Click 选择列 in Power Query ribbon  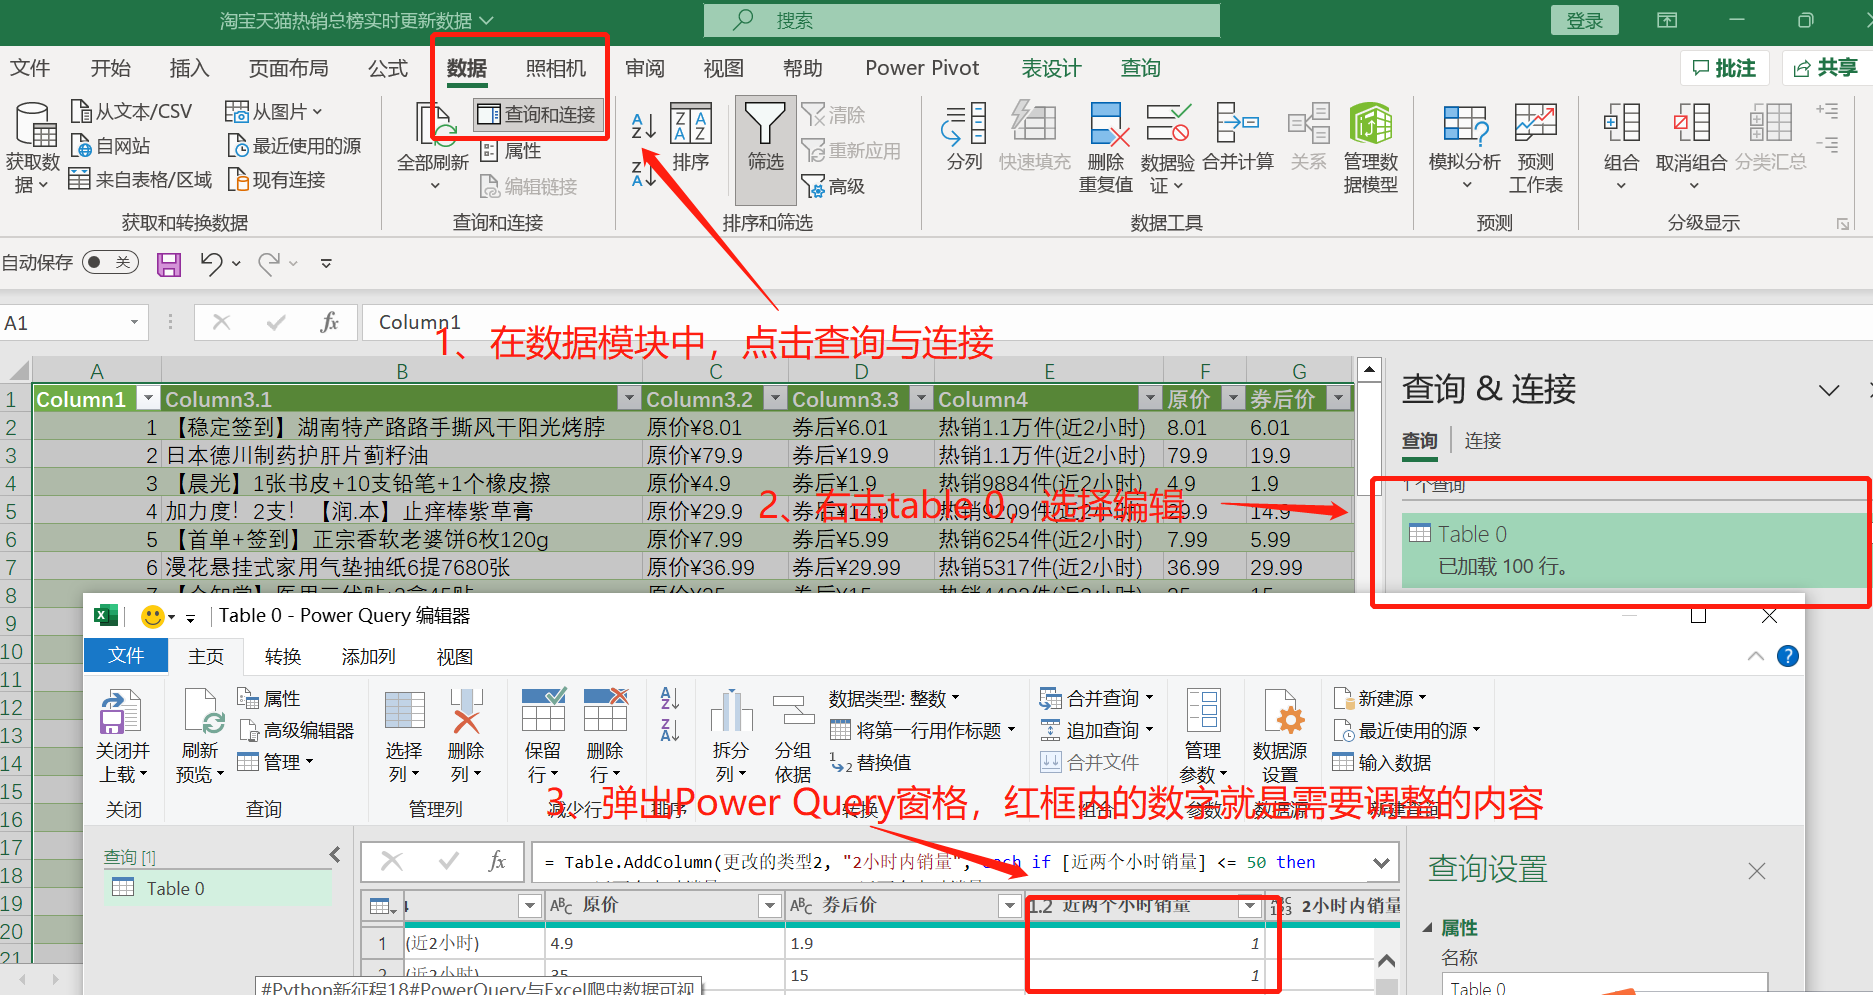point(404,738)
